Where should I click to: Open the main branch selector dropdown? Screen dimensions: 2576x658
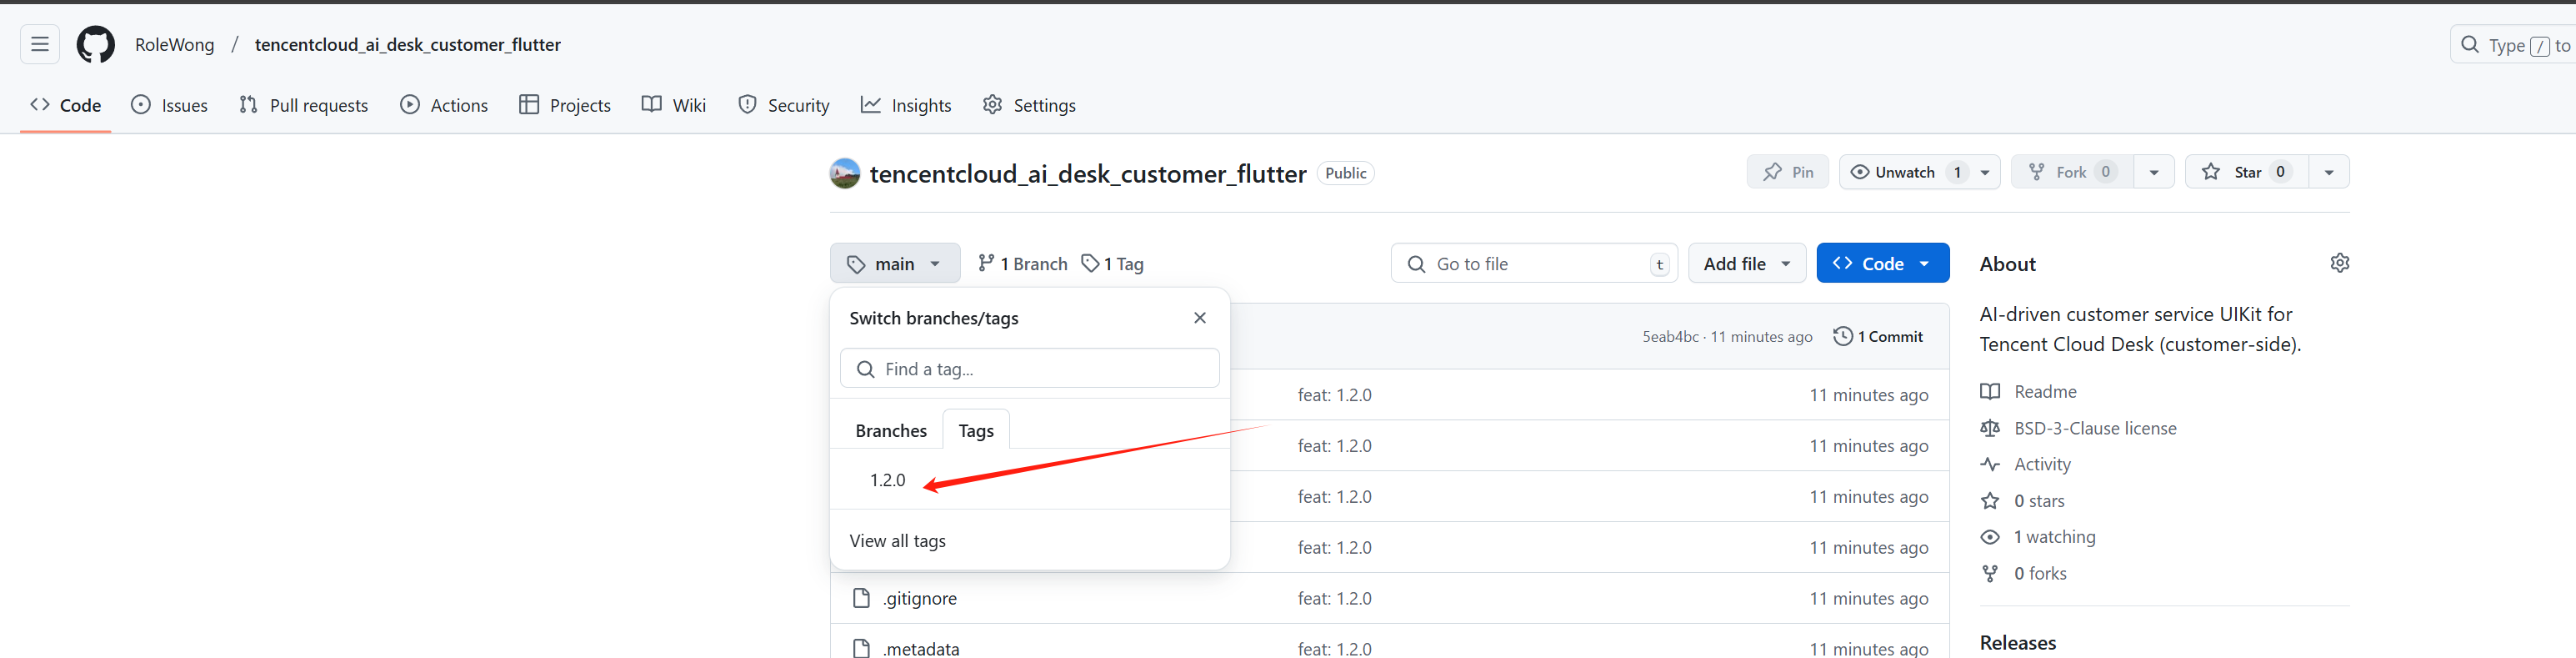894,264
